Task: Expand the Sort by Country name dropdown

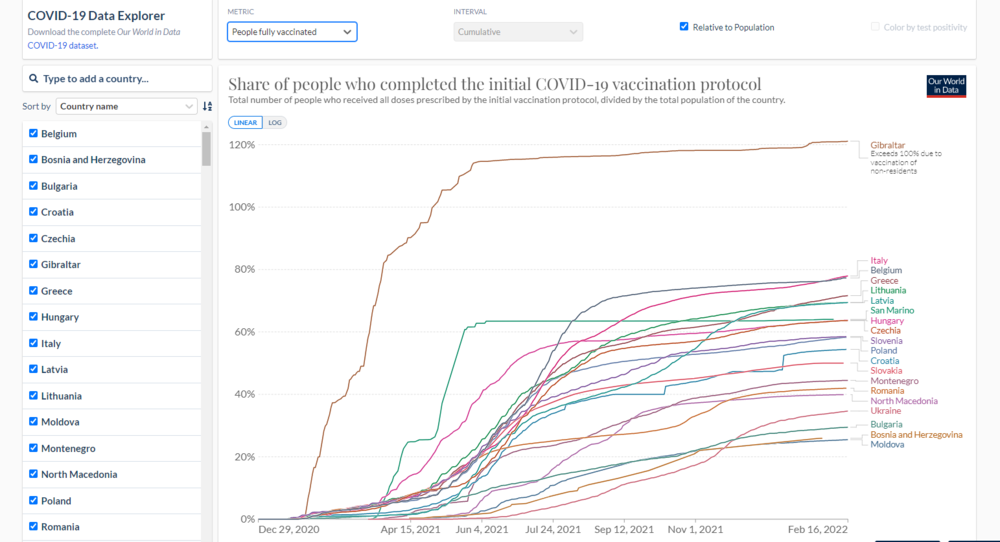Action: point(126,106)
